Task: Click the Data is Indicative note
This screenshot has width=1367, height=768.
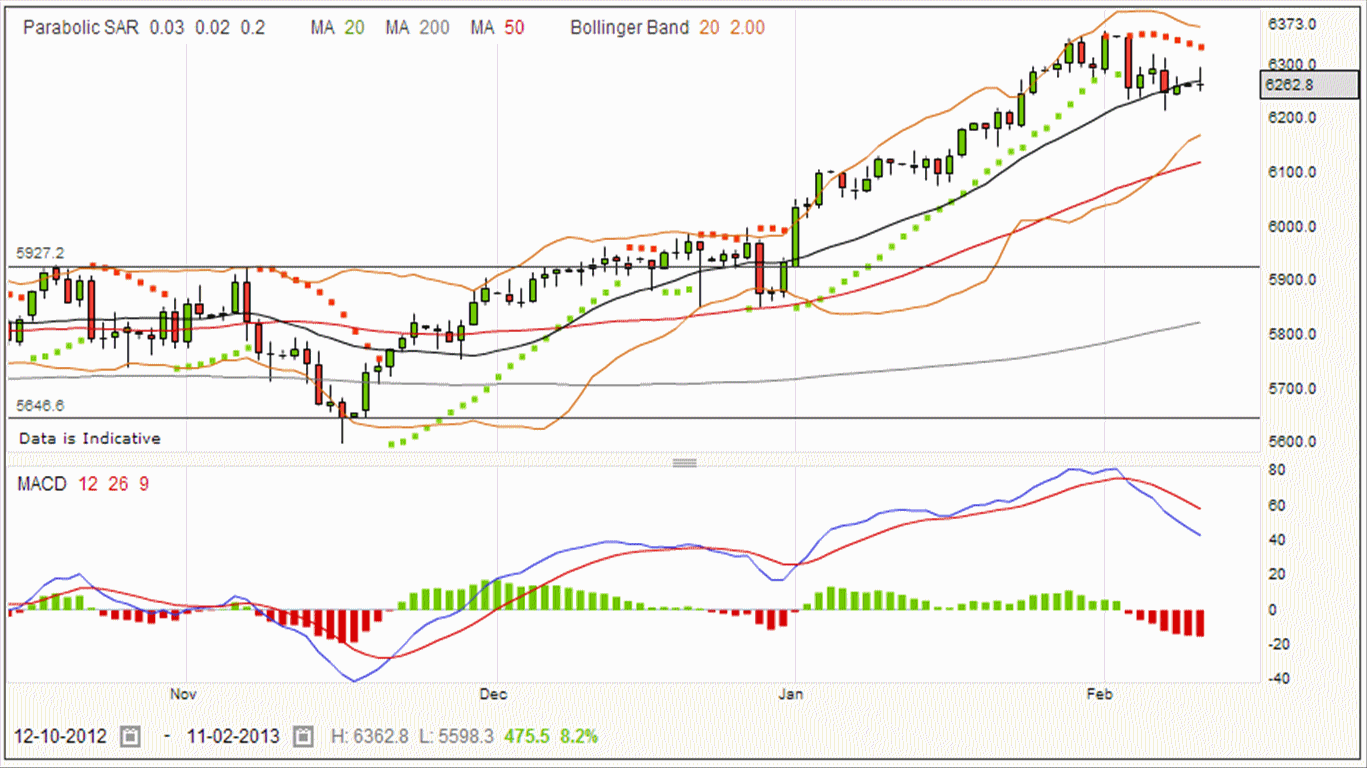Action: tap(89, 438)
